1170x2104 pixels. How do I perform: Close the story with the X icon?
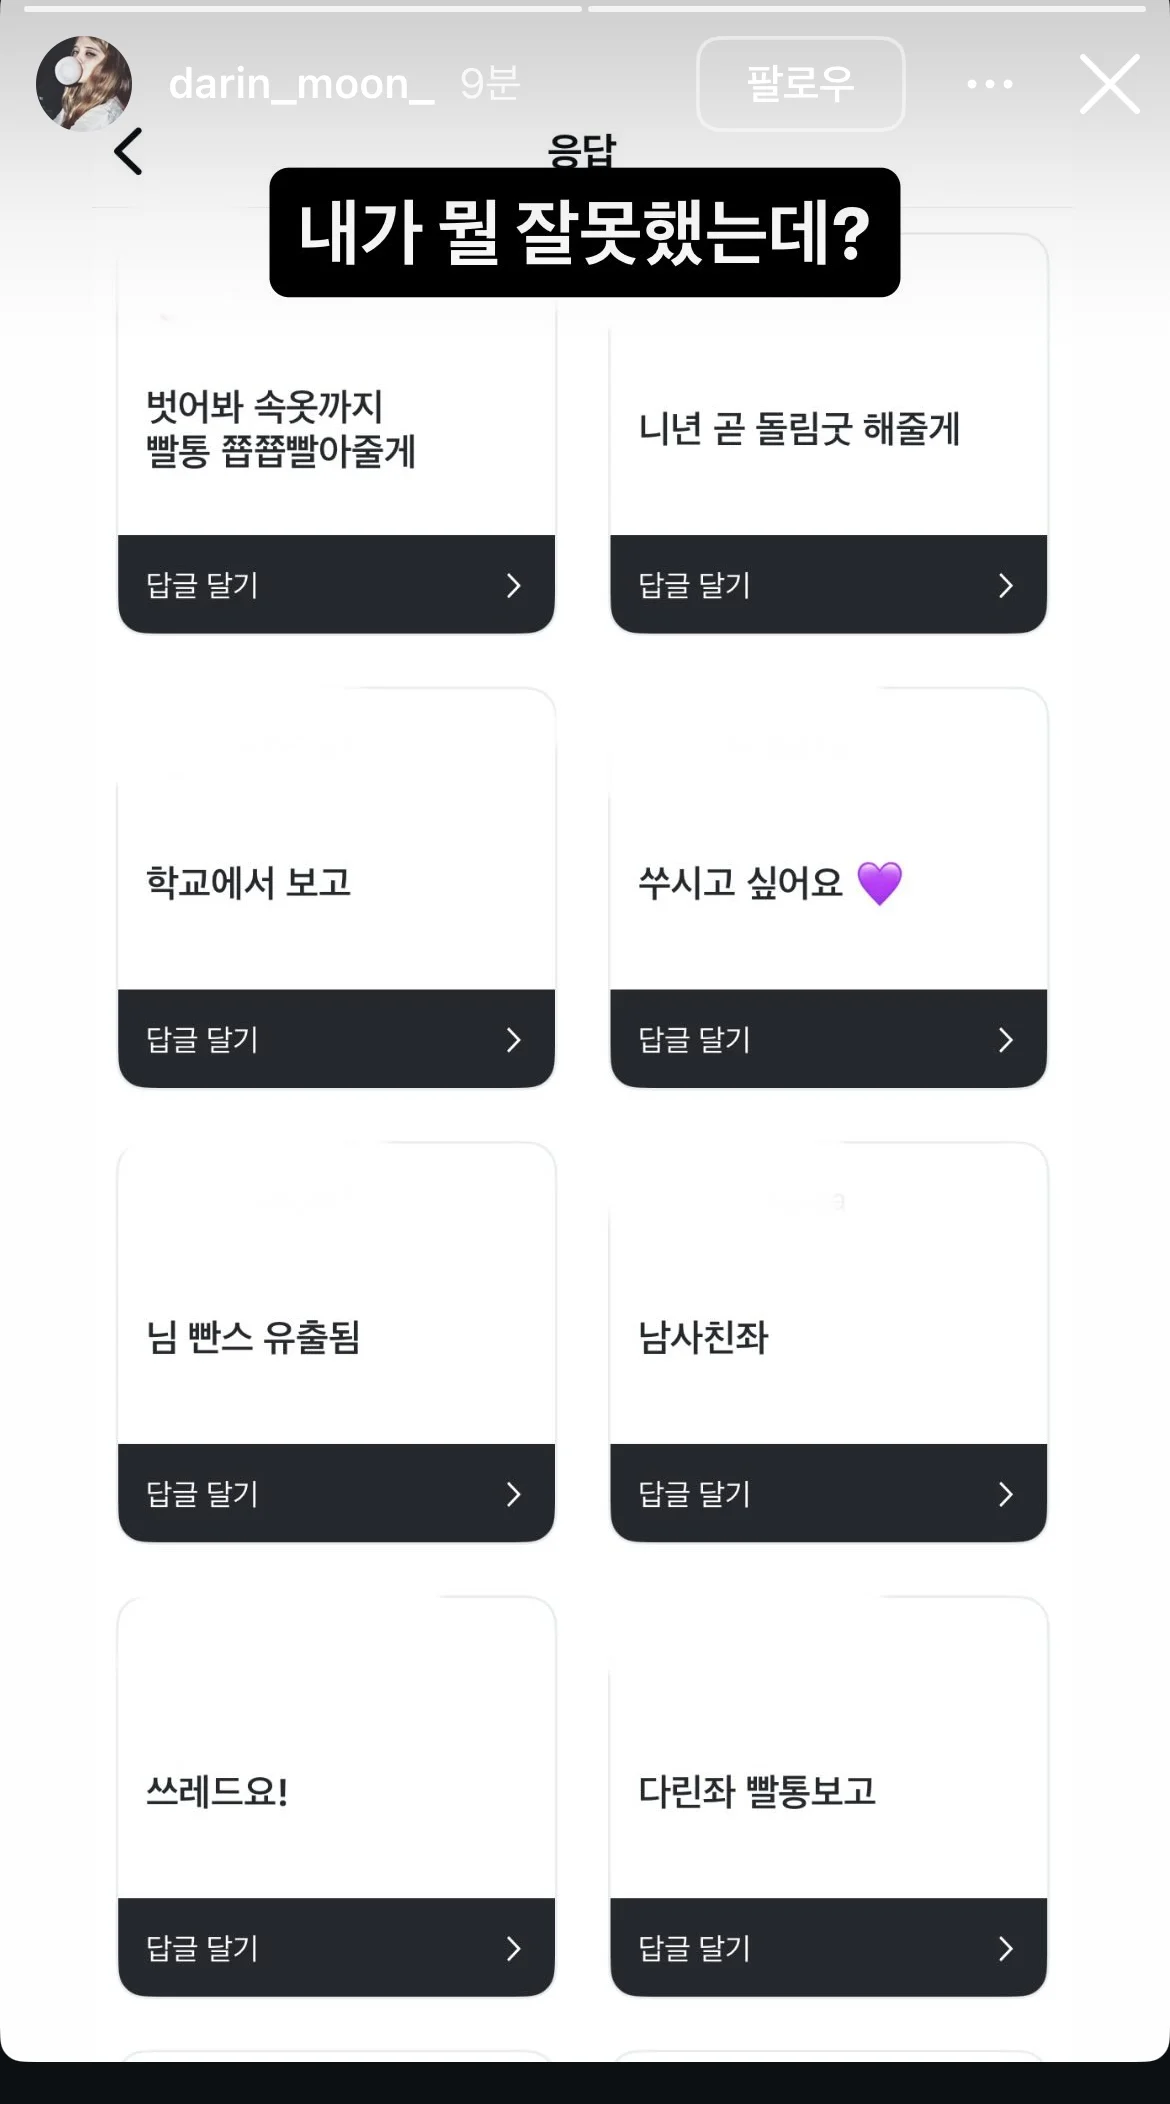tap(1109, 84)
